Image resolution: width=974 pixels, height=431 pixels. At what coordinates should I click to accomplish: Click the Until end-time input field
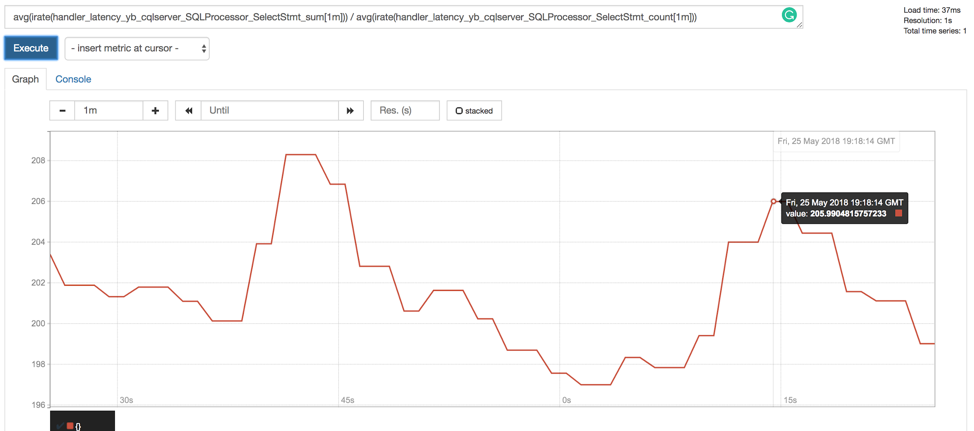click(x=269, y=111)
